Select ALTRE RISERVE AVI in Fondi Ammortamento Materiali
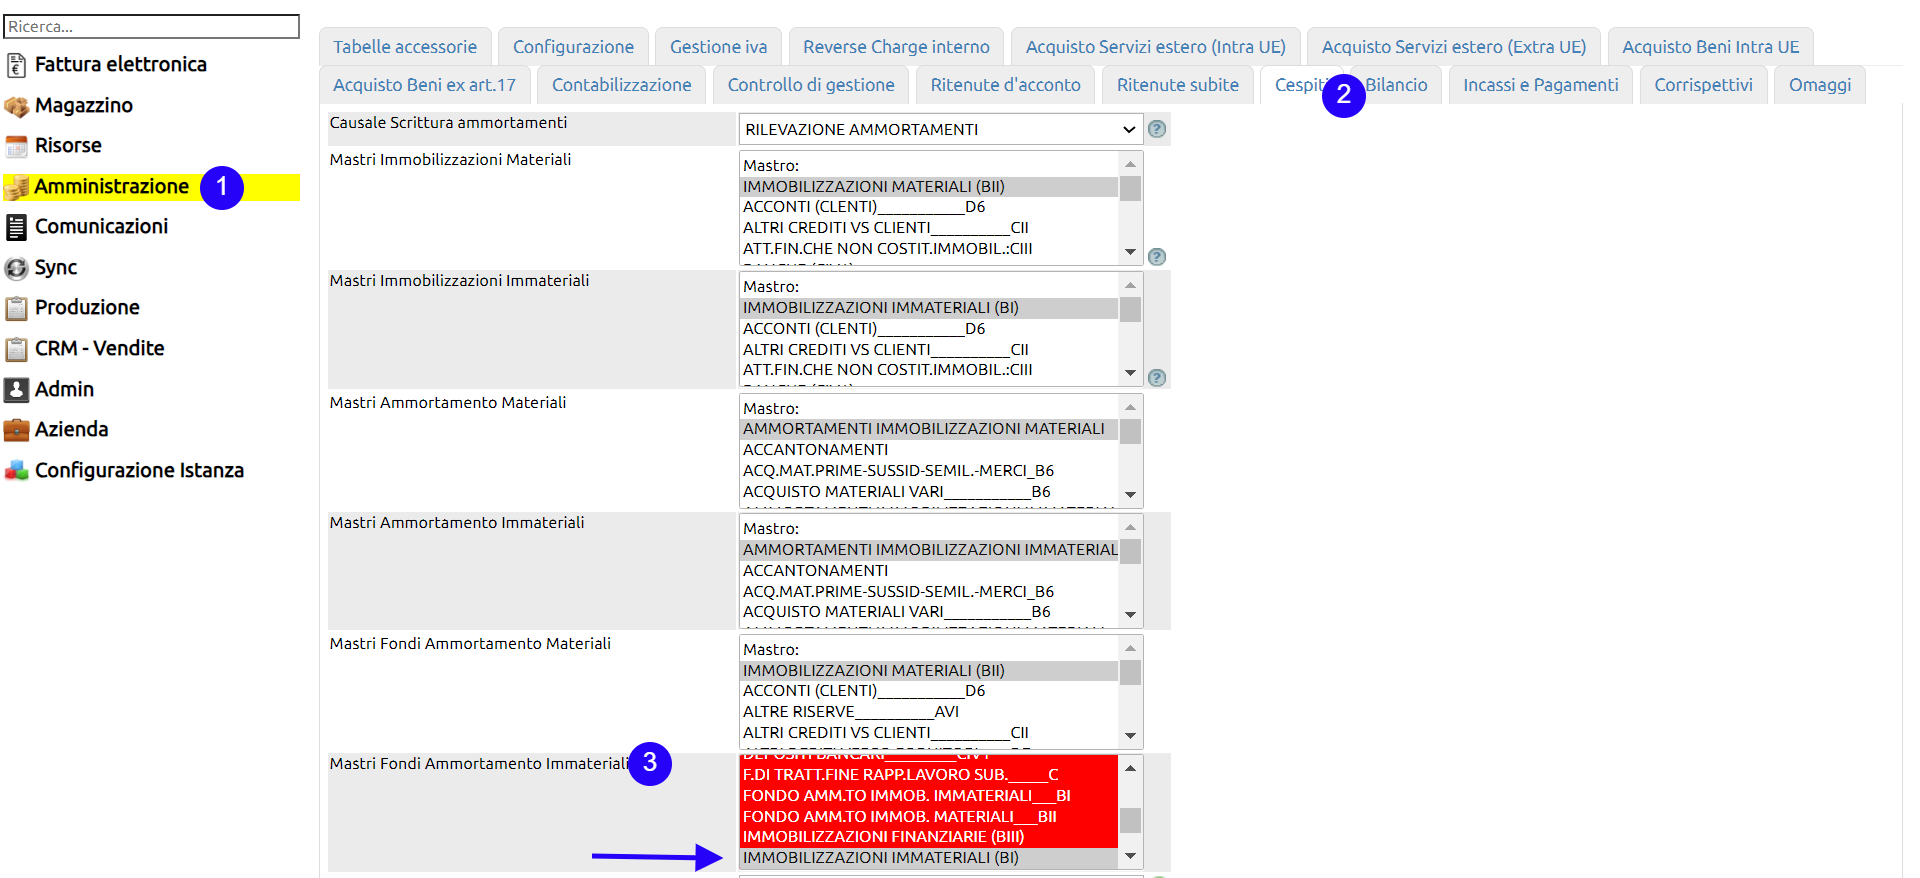Screen dimensions: 1920x878 point(929,712)
